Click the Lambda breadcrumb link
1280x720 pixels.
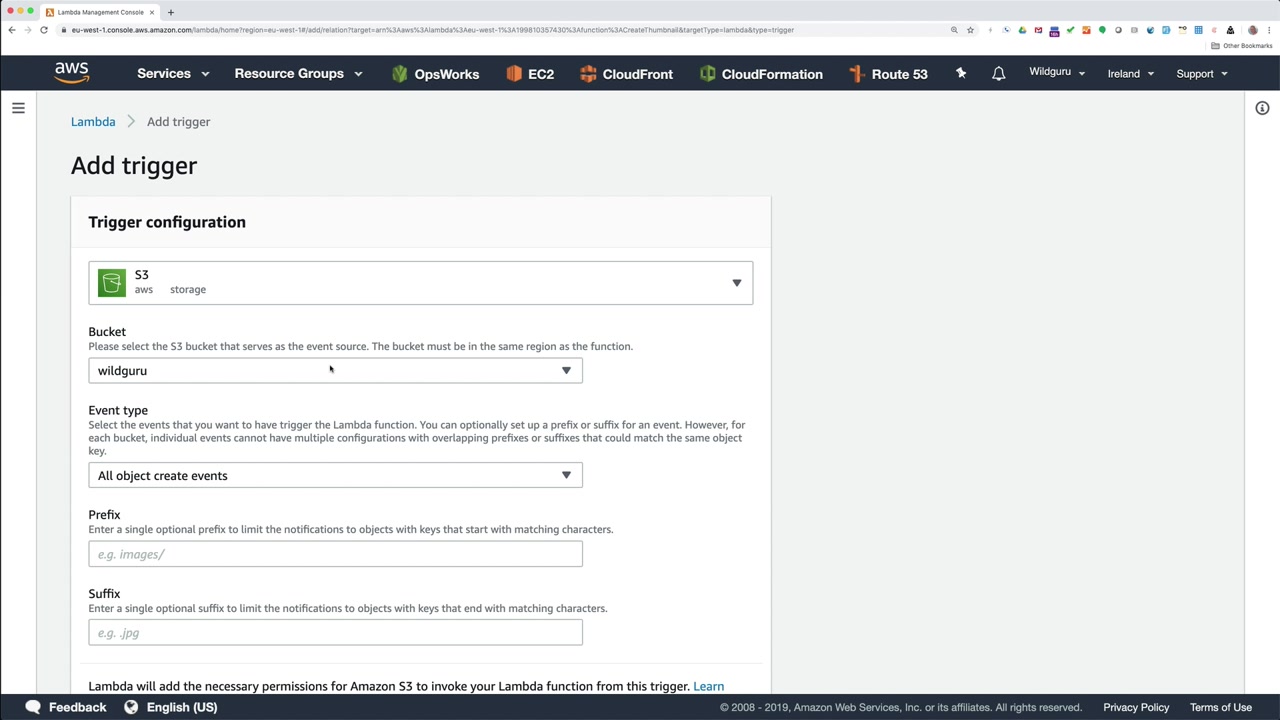click(x=93, y=122)
